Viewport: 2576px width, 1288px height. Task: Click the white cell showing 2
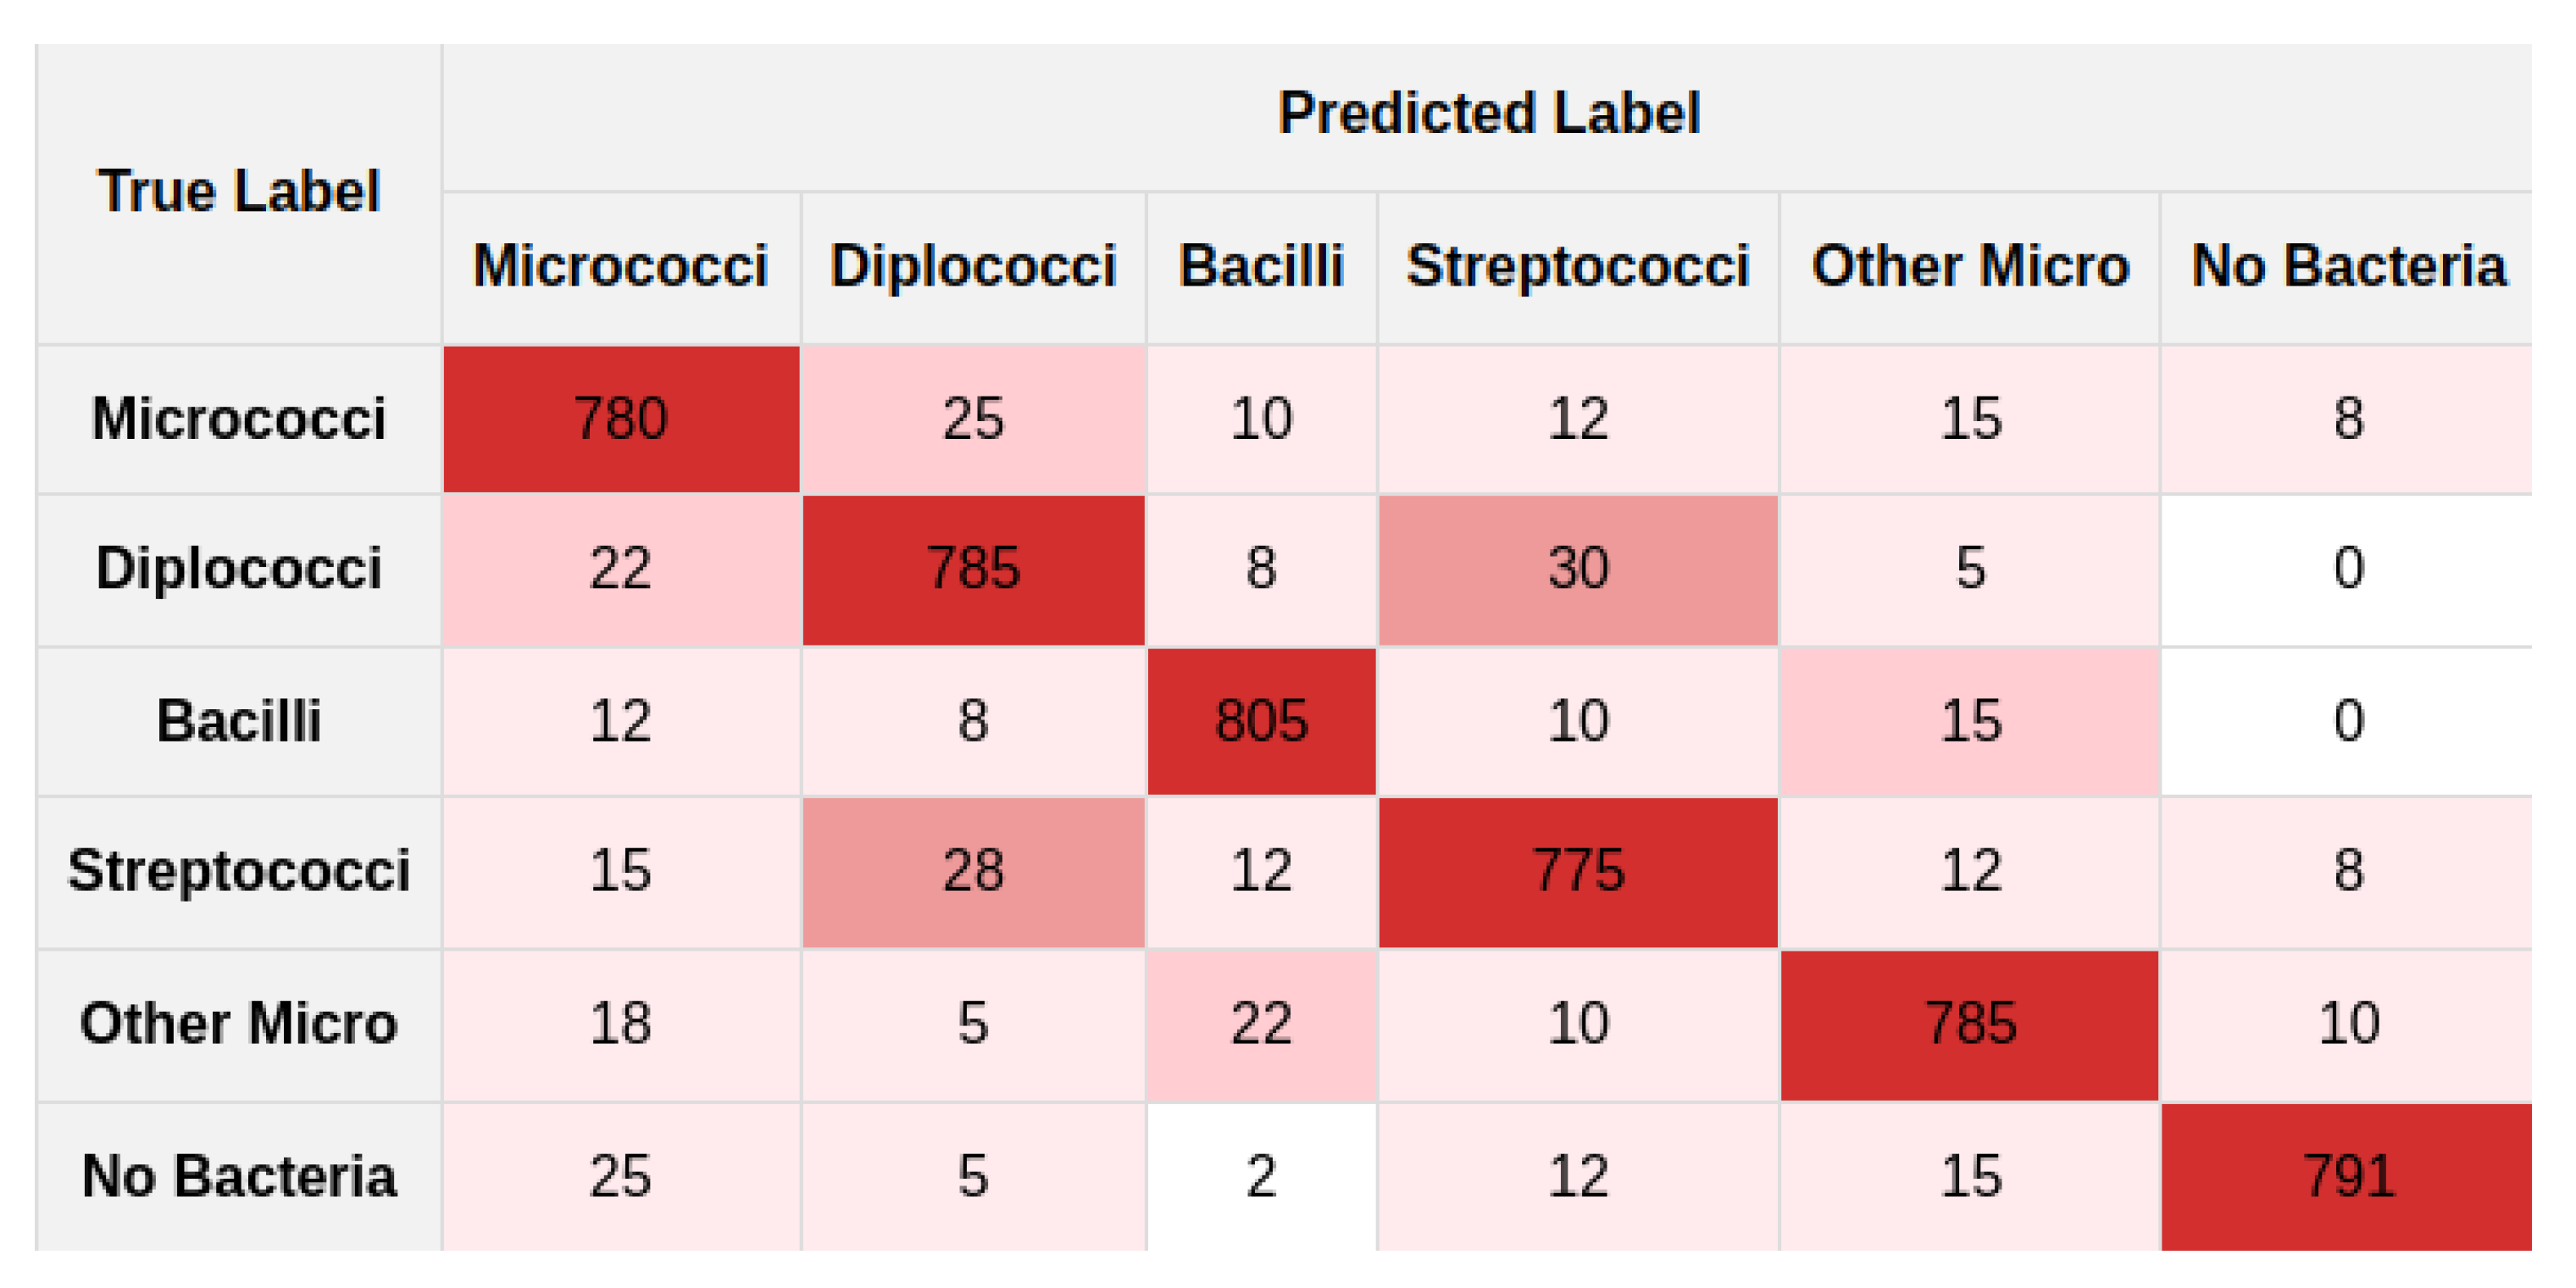[x=1261, y=1176]
